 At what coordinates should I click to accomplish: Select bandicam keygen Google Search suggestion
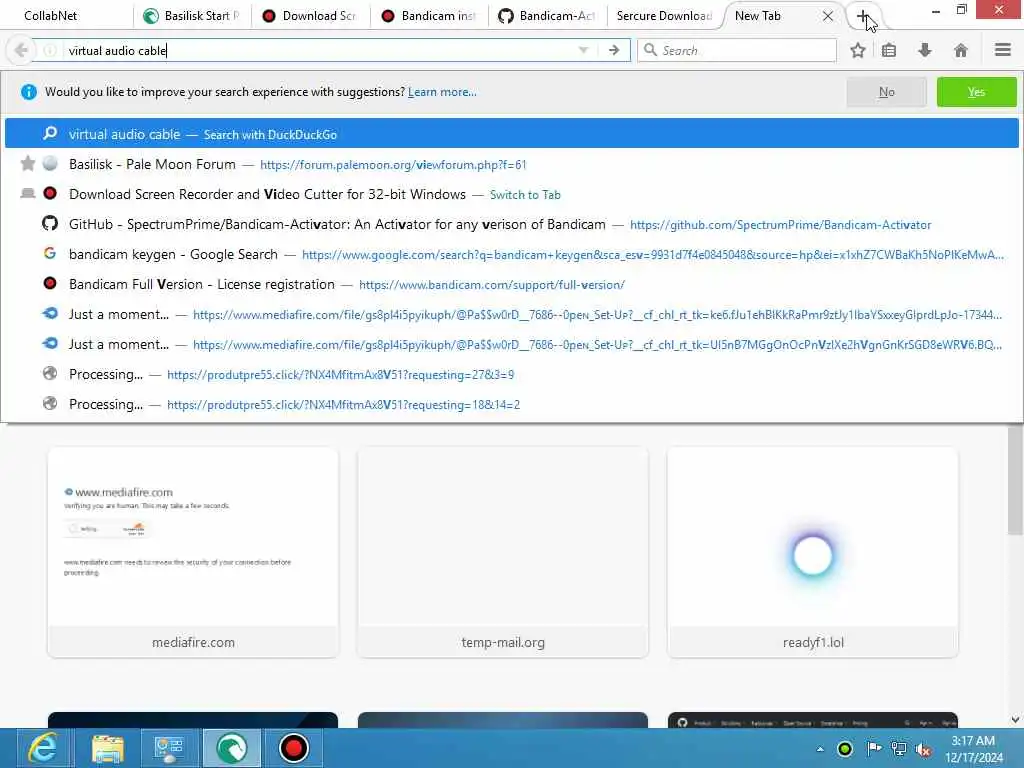point(511,254)
